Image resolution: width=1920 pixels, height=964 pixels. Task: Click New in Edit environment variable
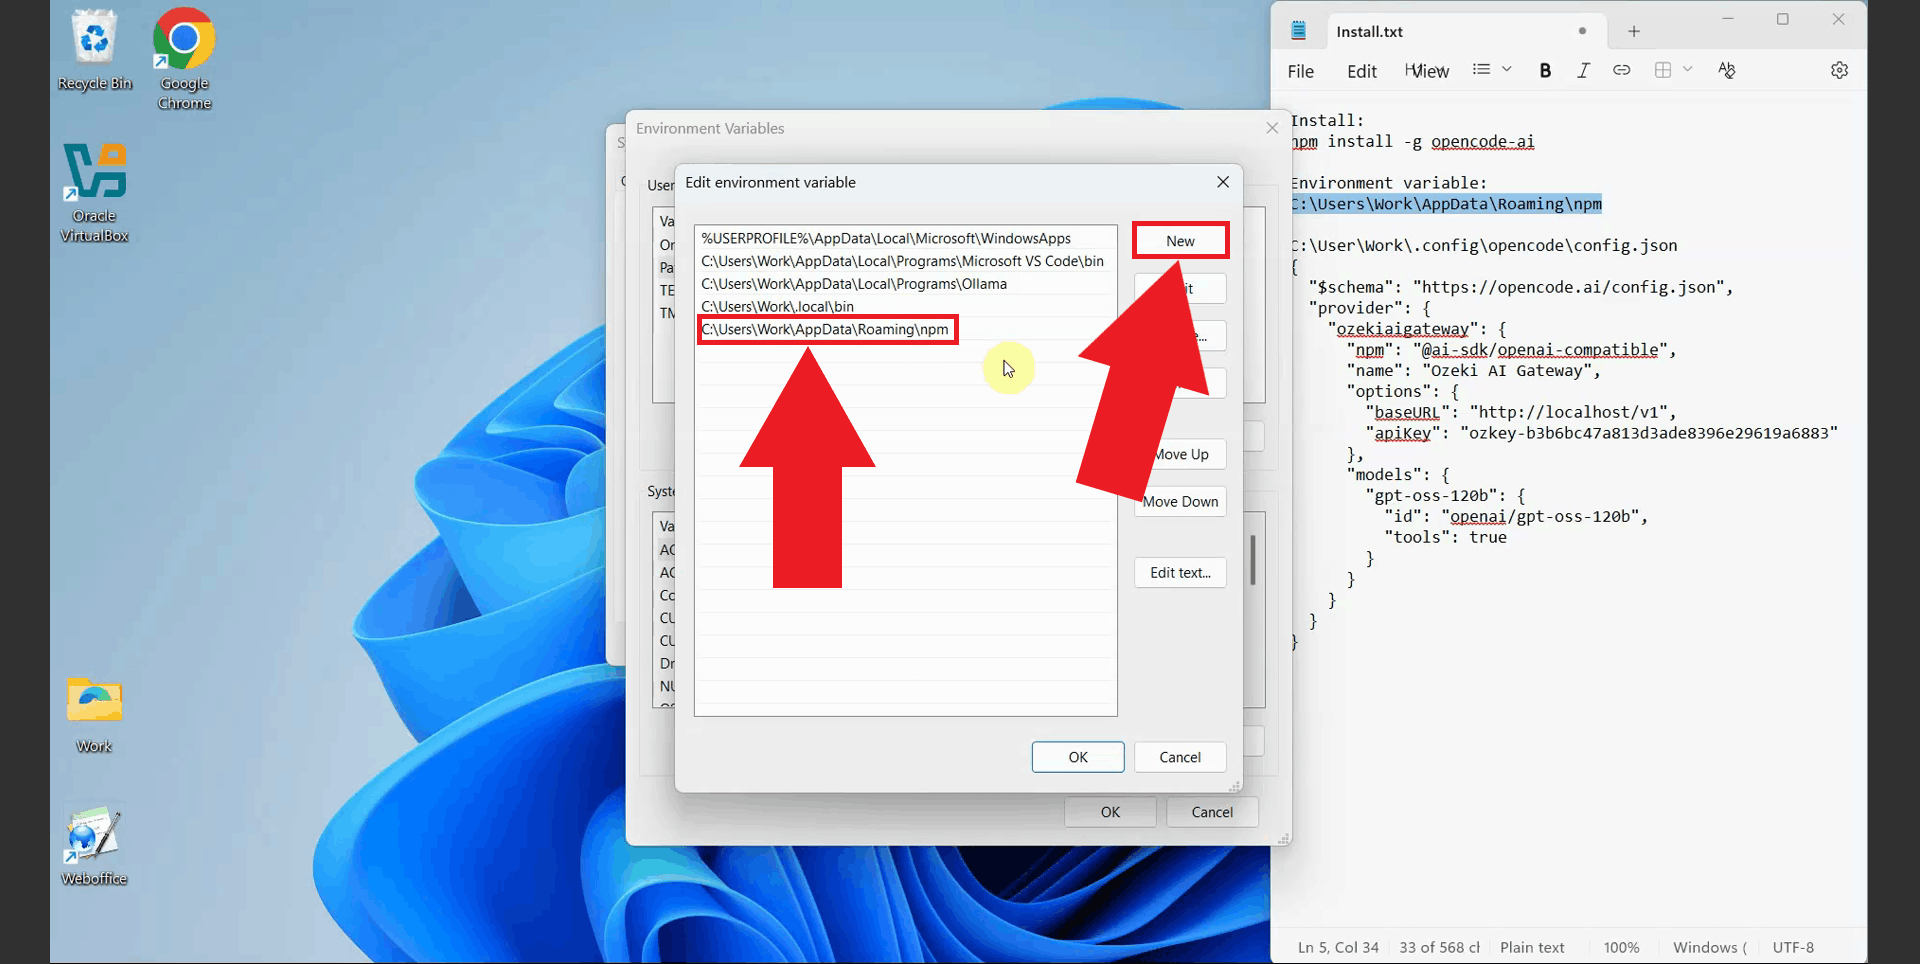pyautogui.click(x=1180, y=241)
